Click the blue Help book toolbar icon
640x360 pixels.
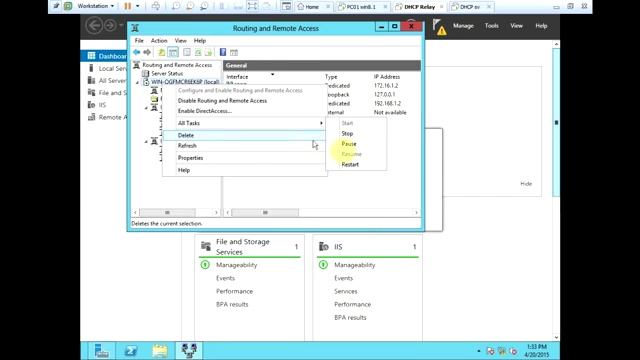[223, 52]
